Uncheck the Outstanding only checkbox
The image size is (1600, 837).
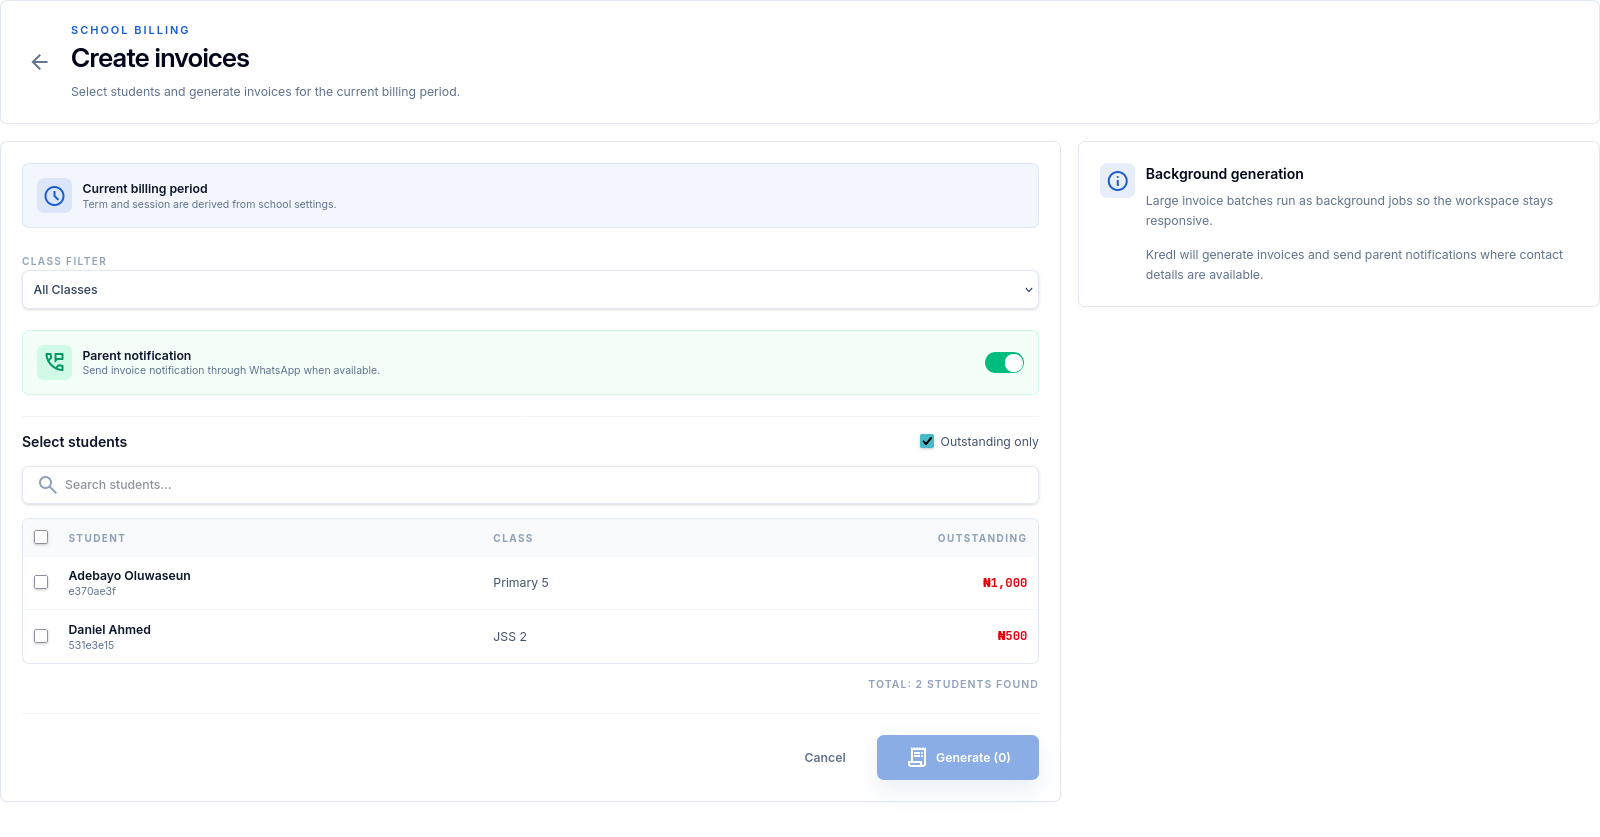pyautogui.click(x=927, y=441)
